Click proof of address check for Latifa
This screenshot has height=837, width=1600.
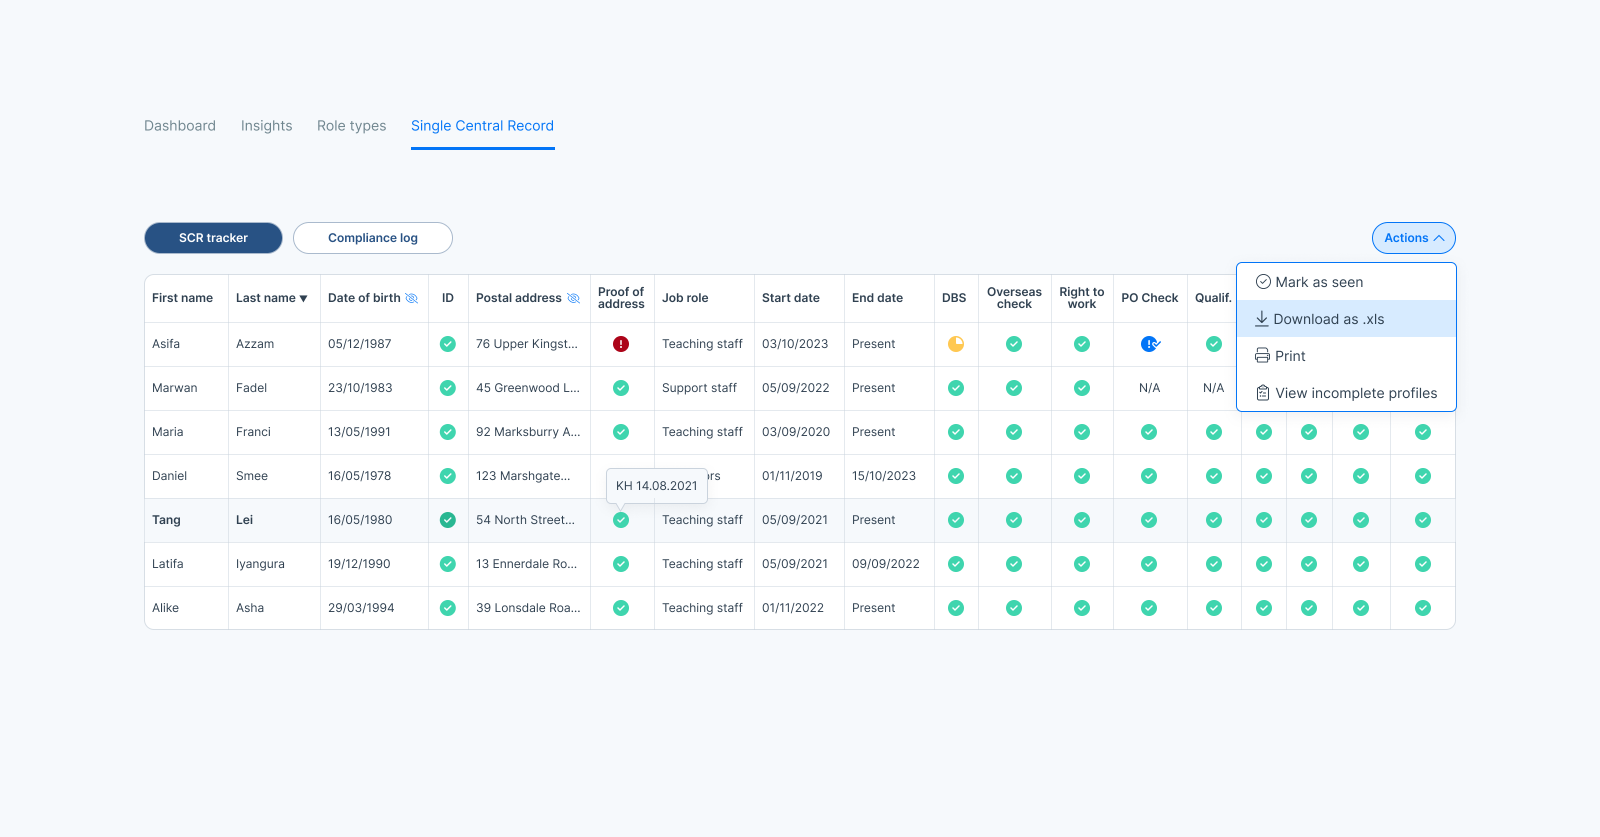tap(621, 564)
